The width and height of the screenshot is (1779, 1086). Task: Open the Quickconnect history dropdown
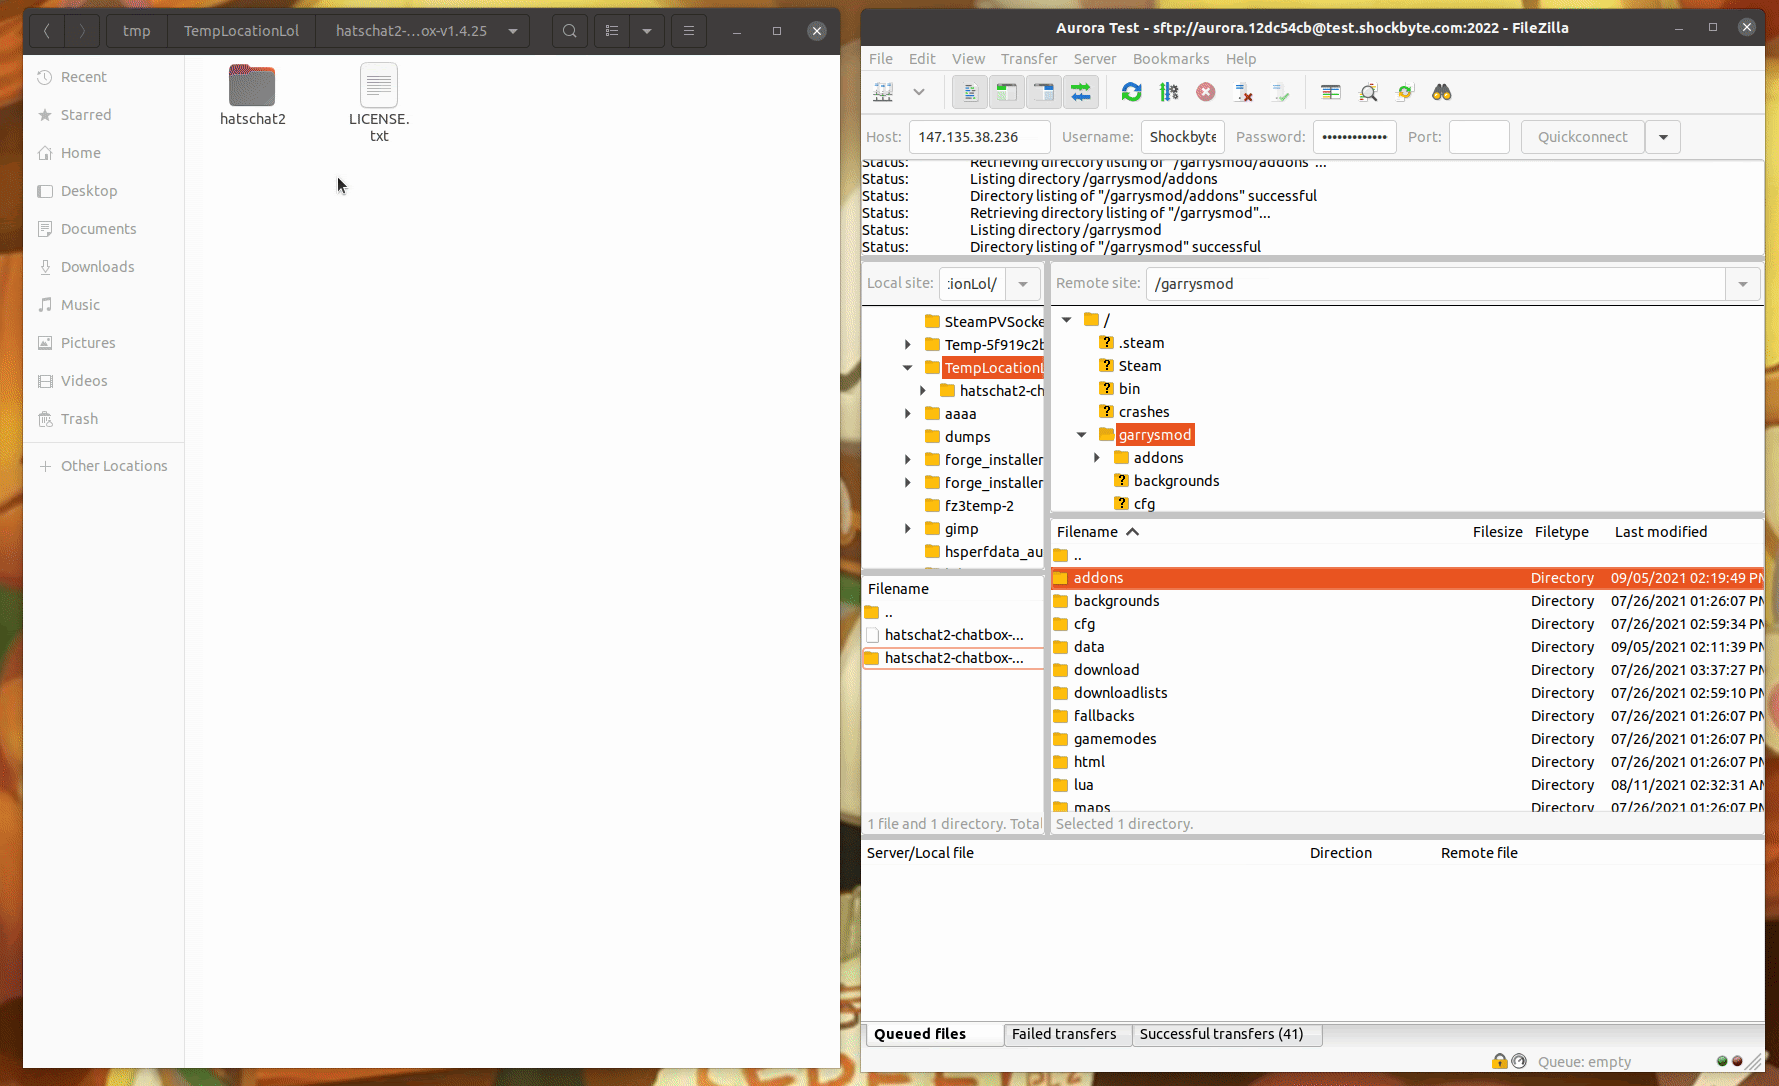[1661, 137]
